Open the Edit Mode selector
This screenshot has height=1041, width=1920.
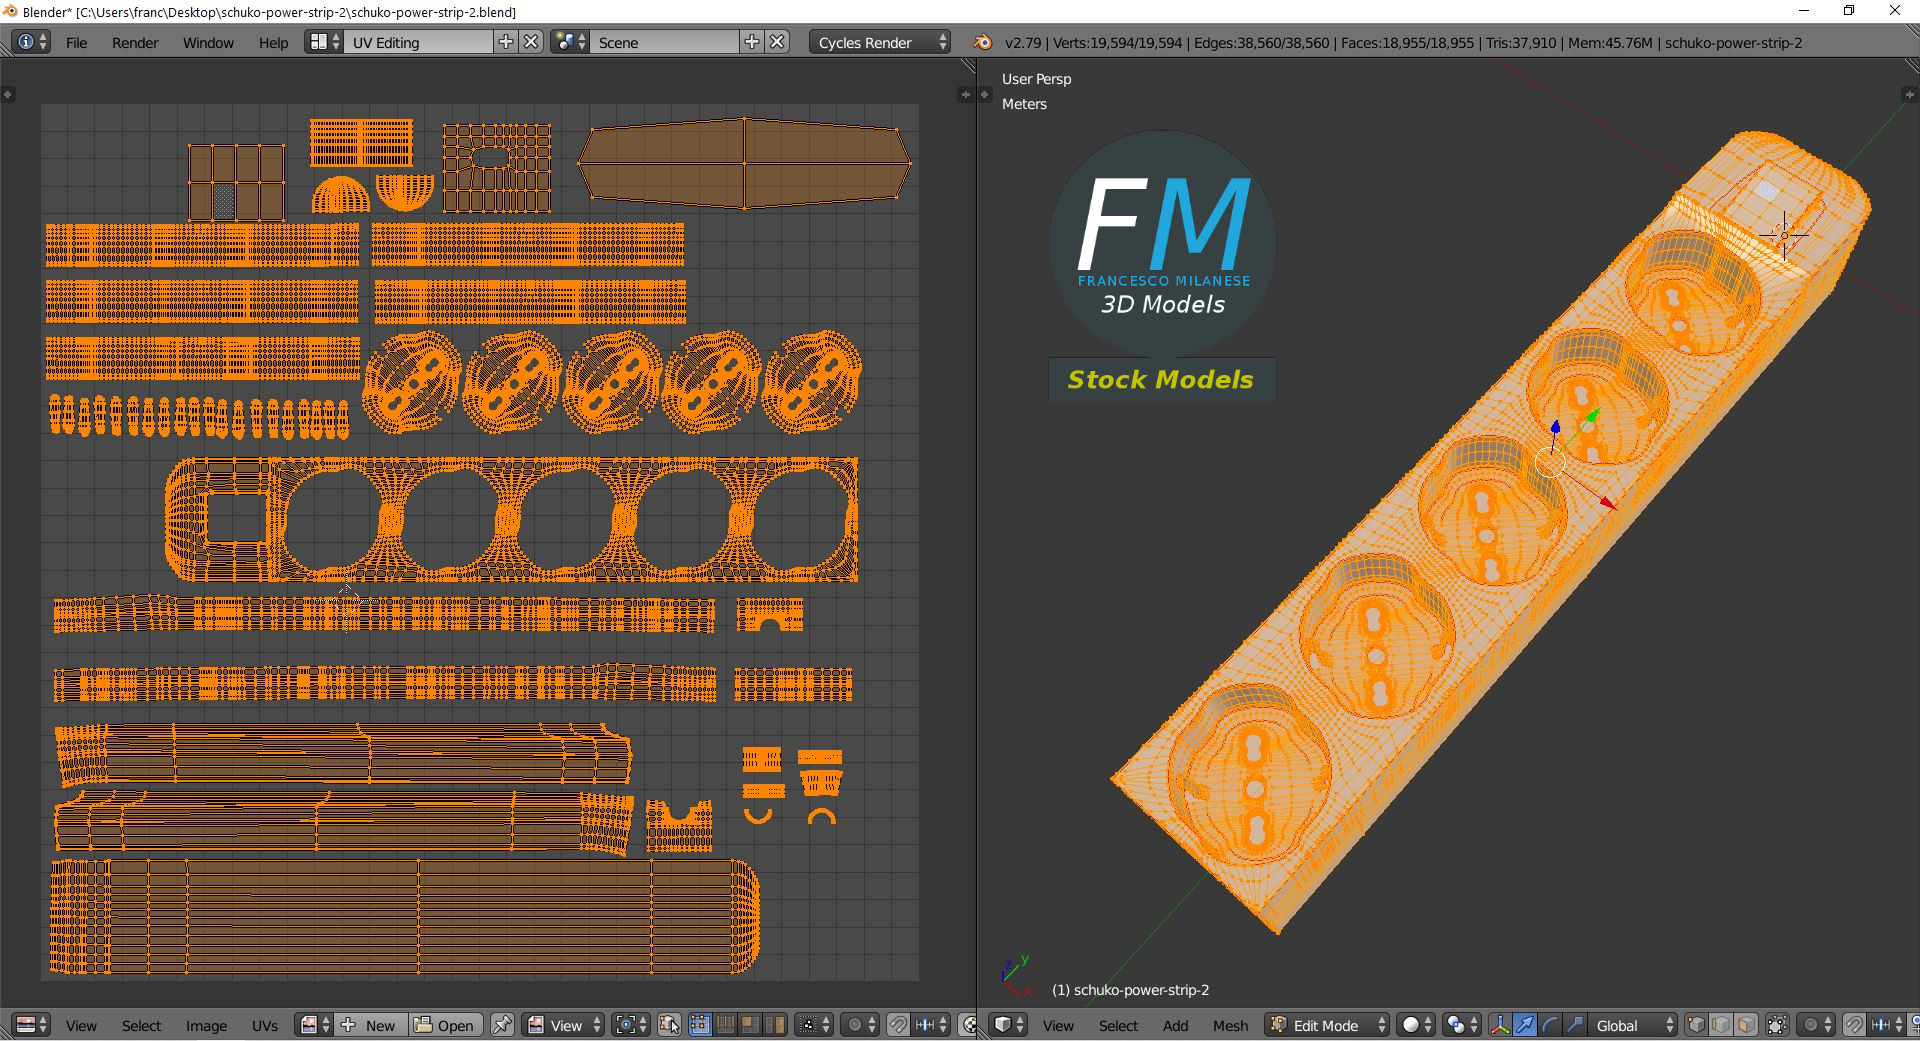pos(1328,1025)
